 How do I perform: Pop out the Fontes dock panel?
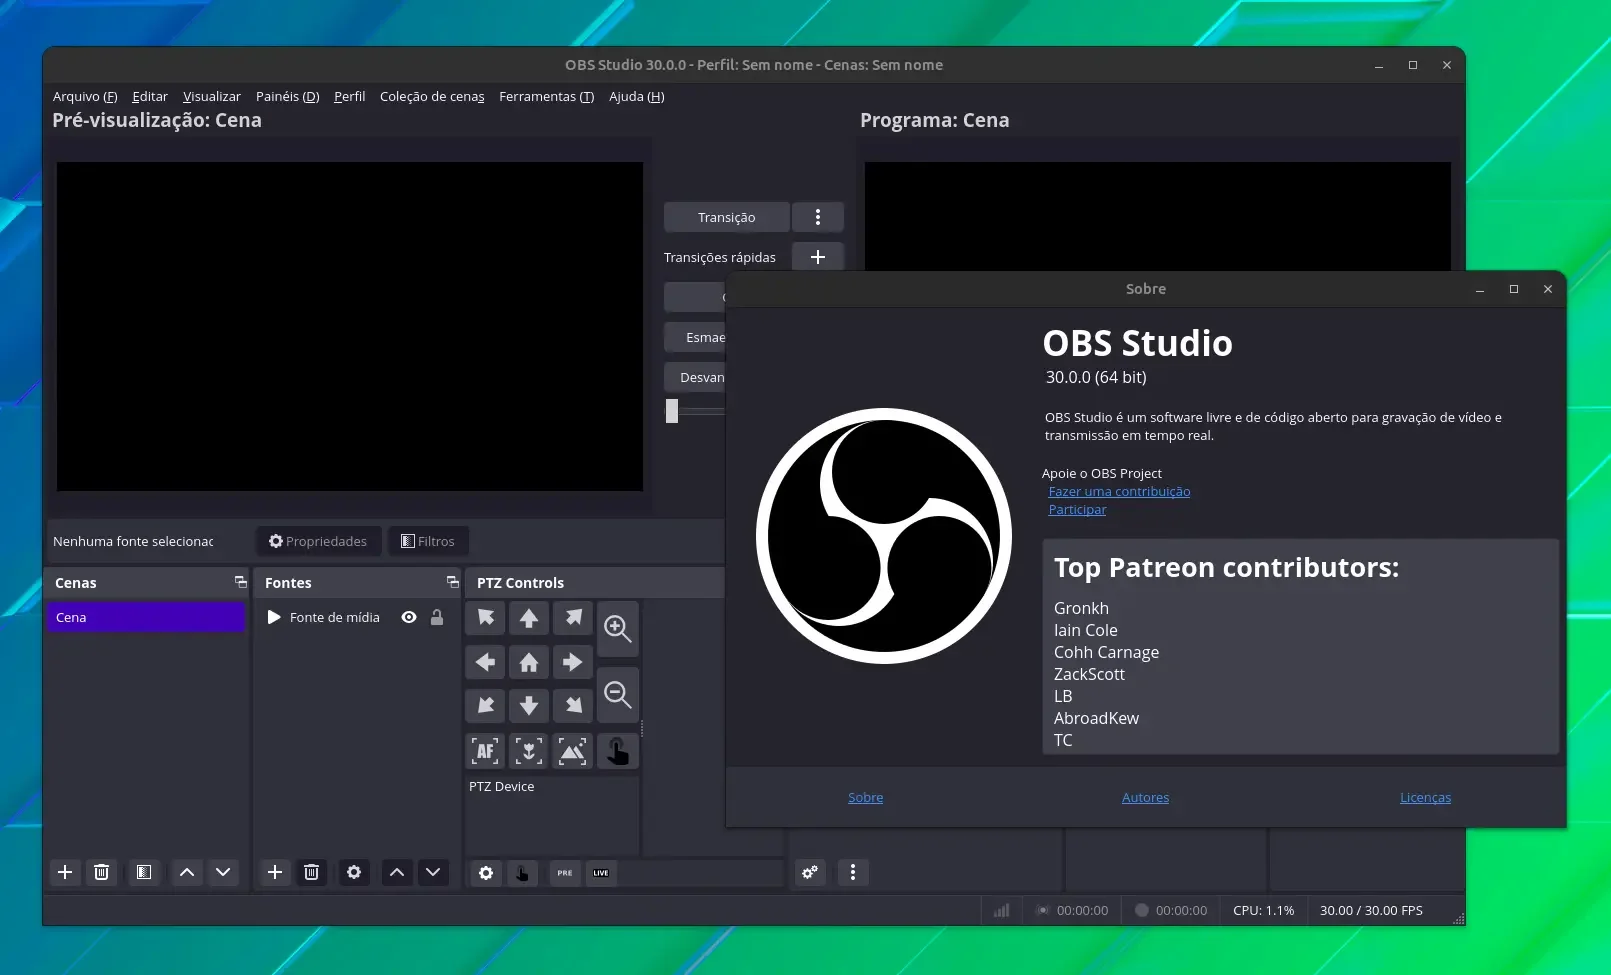coord(452,581)
